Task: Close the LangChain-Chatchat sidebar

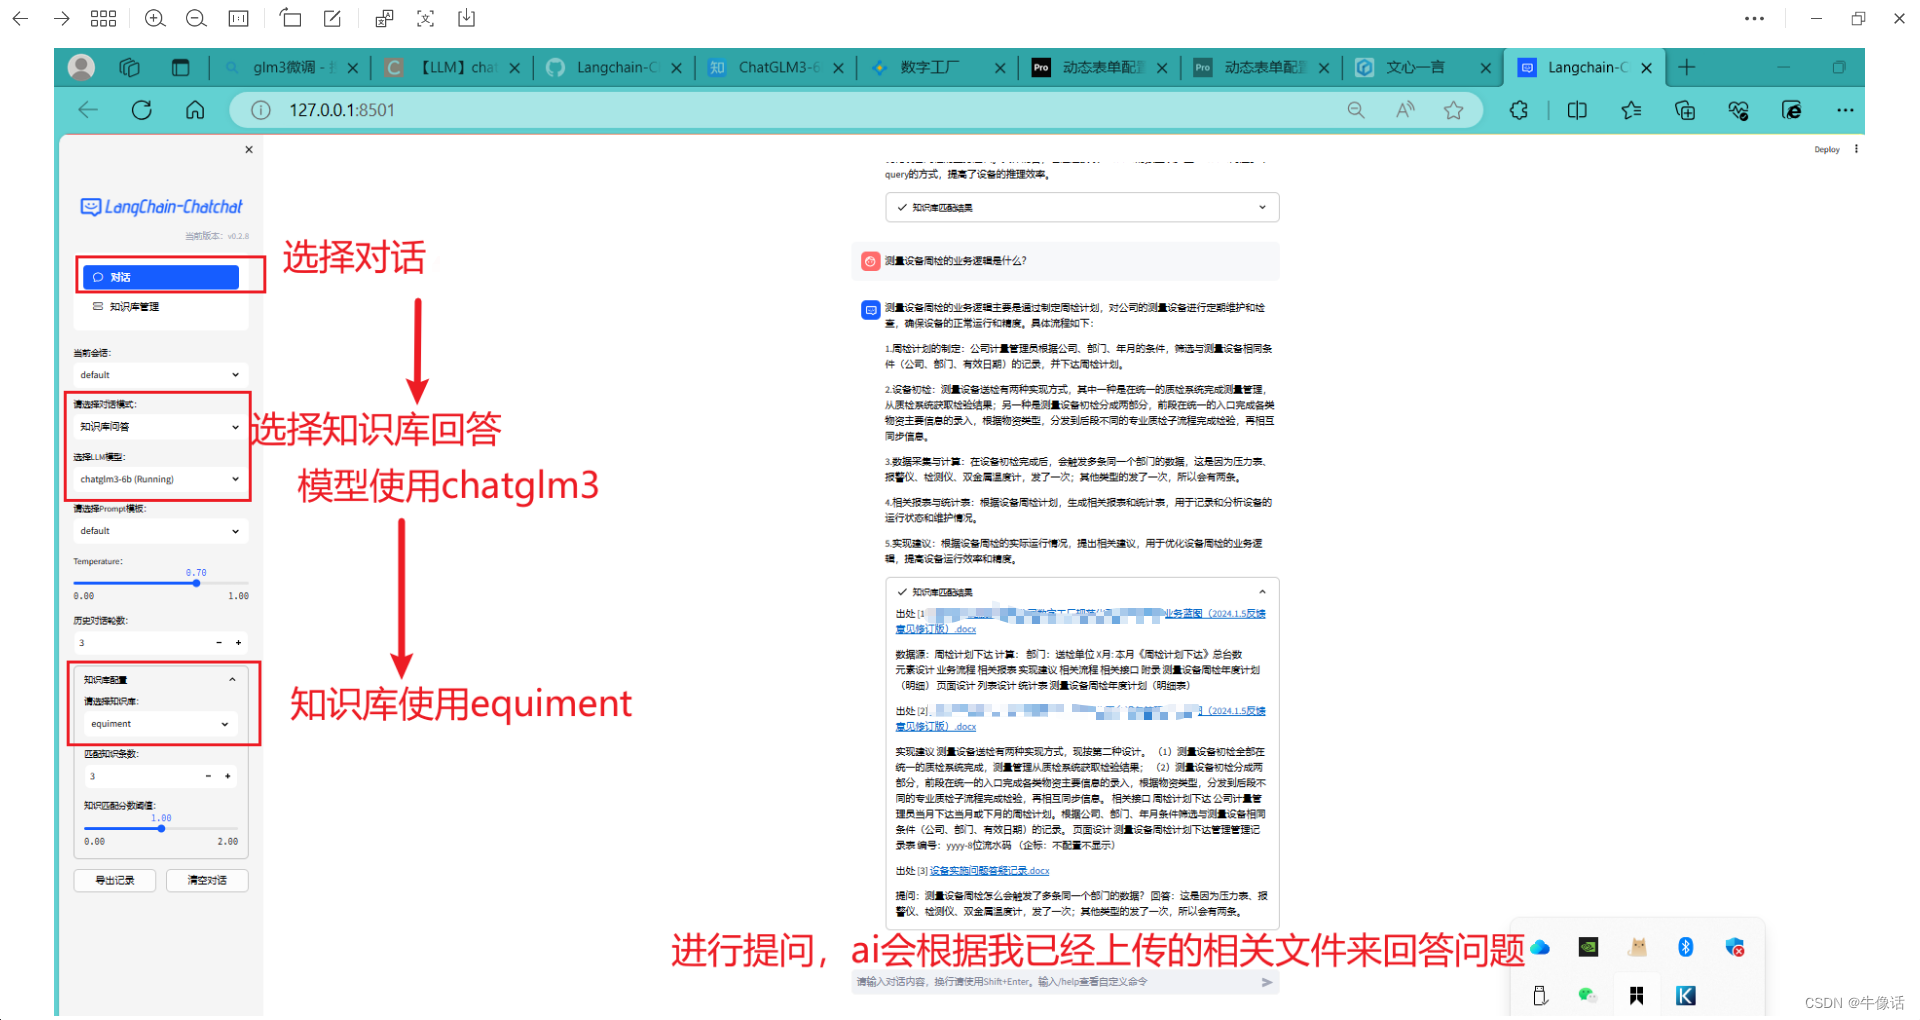Action: point(249,150)
